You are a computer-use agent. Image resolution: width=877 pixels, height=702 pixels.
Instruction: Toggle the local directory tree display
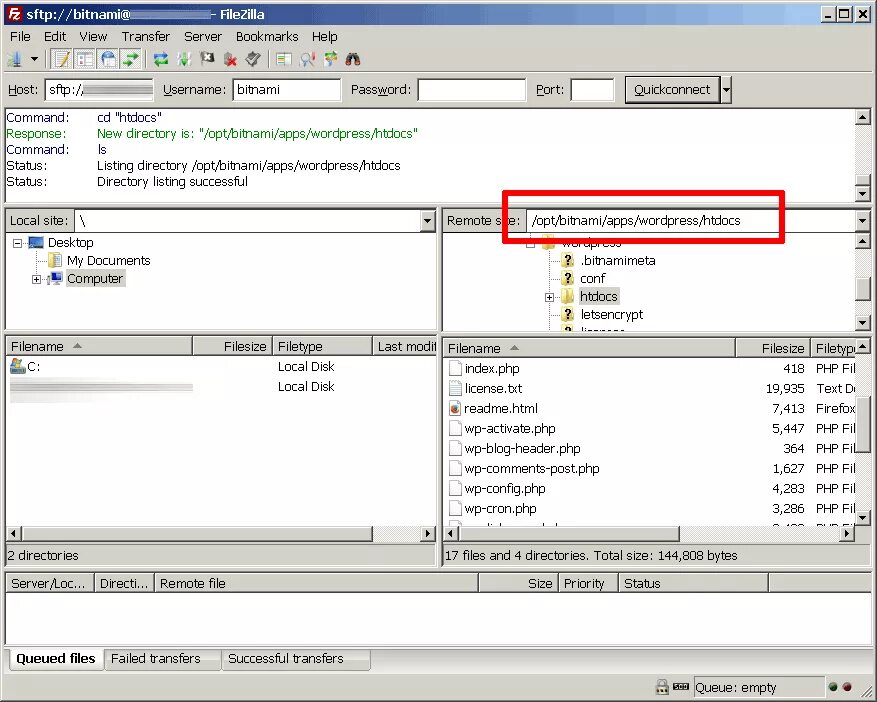[84, 59]
